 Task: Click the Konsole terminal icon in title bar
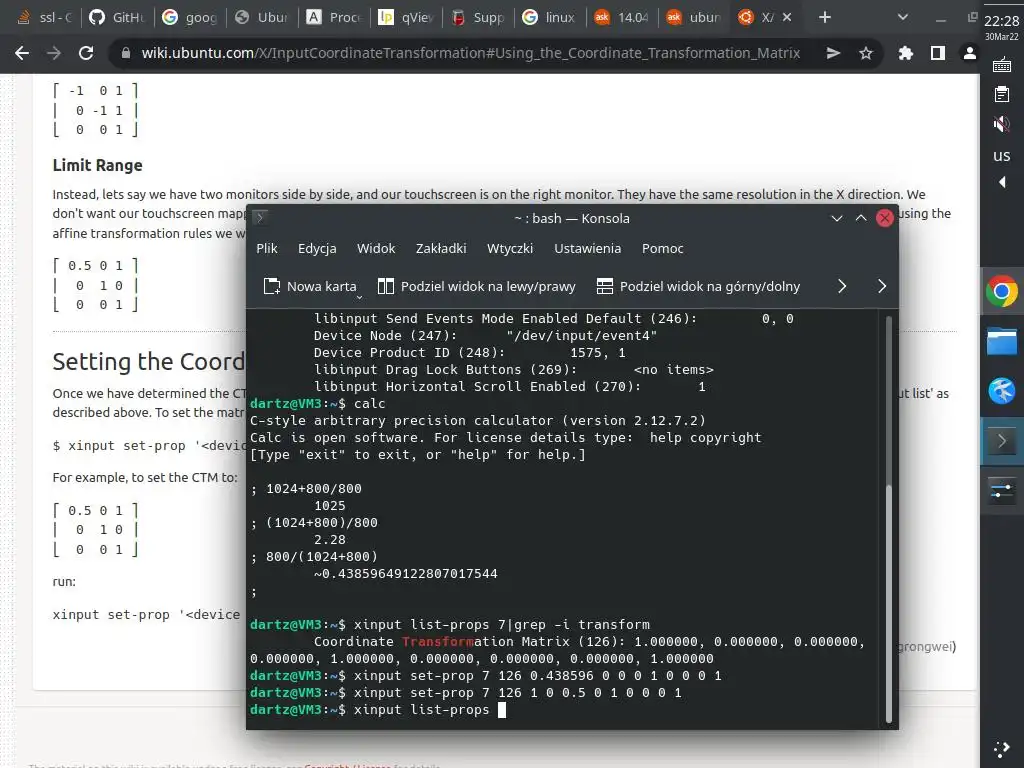click(260, 217)
